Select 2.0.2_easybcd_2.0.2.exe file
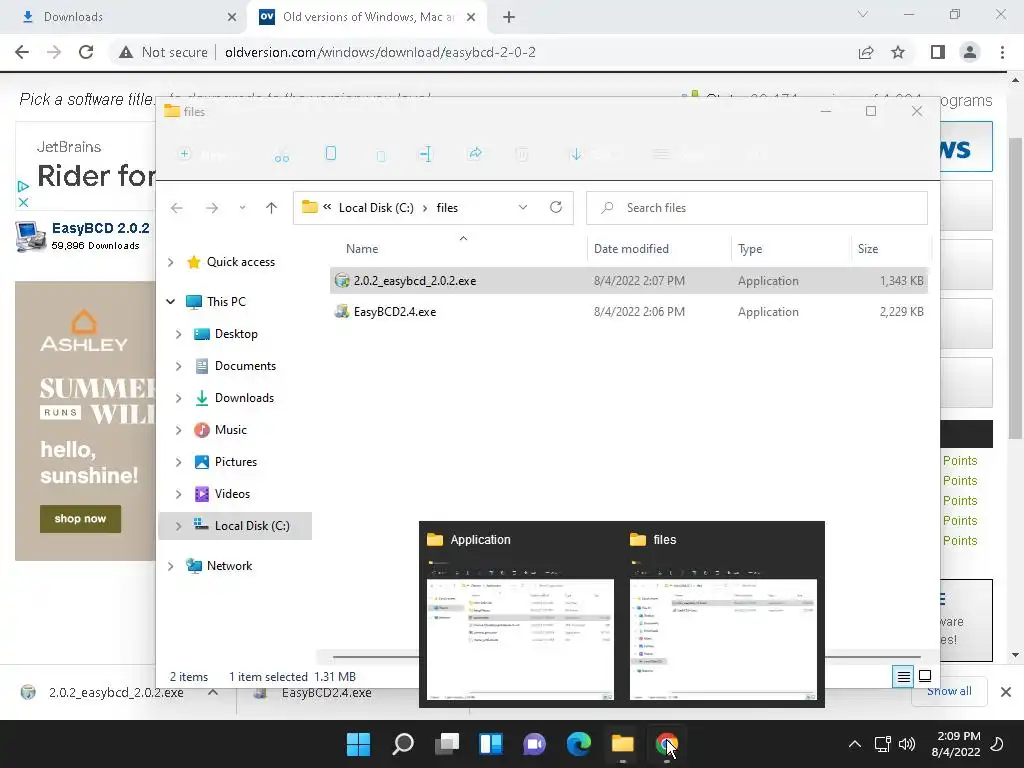1024x768 pixels. (628, 281)
